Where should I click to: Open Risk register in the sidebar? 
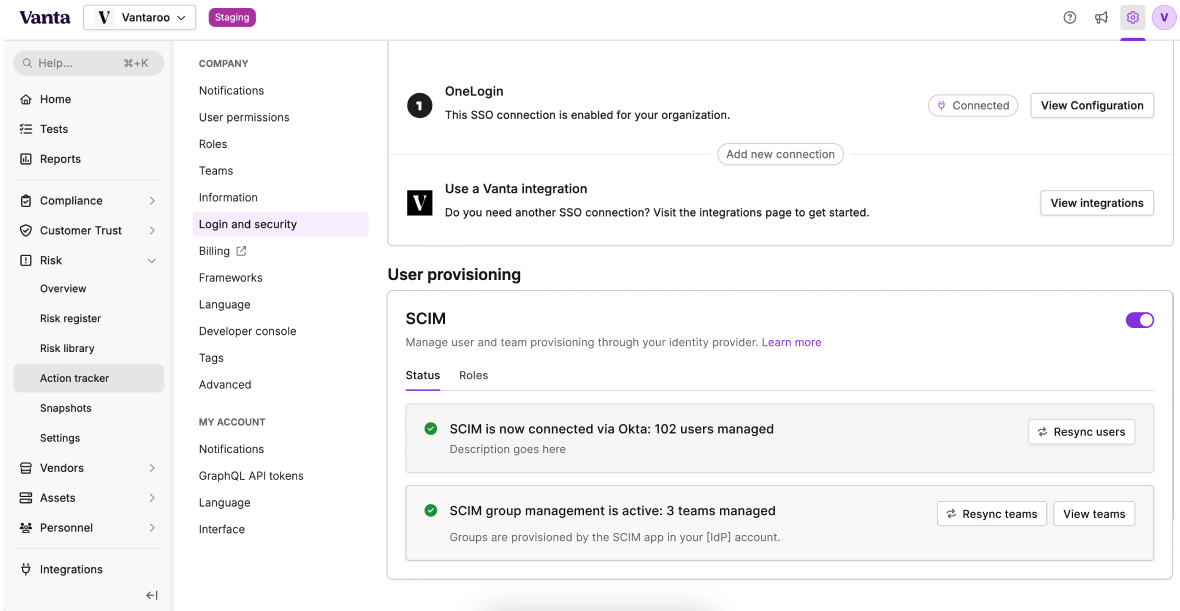click(70, 318)
